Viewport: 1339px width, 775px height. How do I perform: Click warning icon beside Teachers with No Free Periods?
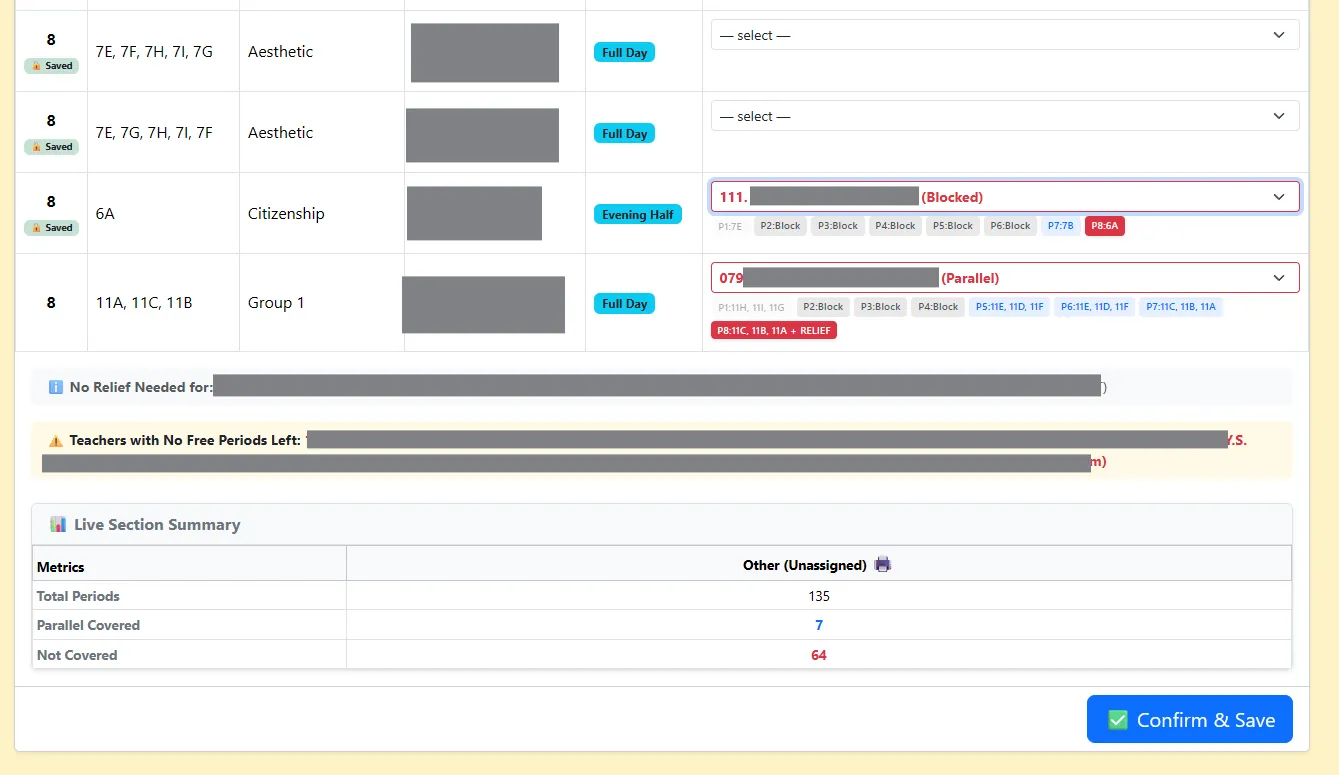pyautogui.click(x=56, y=440)
